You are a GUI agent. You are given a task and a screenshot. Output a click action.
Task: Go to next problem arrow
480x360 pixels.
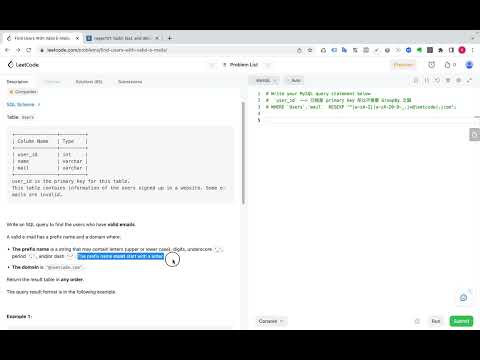click(x=268, y=65)
